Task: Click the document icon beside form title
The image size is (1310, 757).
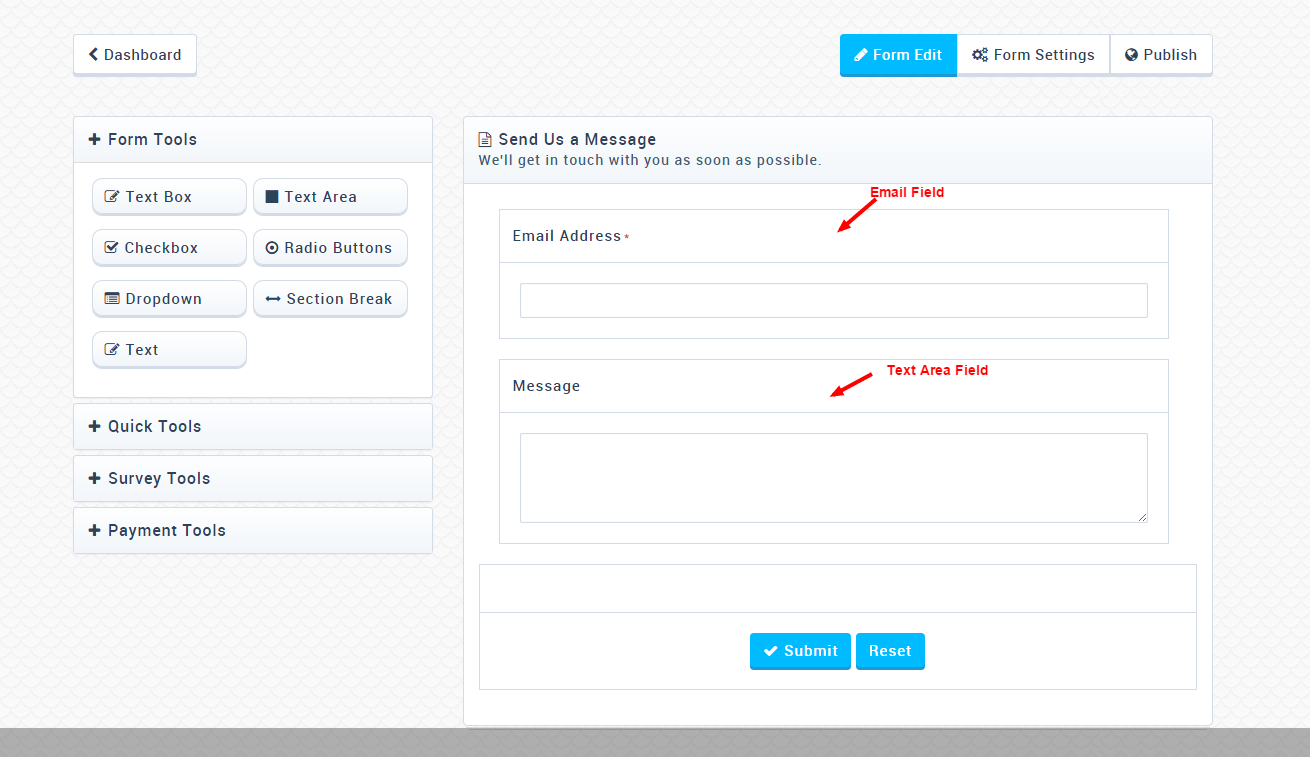Action: pos(485,140)
